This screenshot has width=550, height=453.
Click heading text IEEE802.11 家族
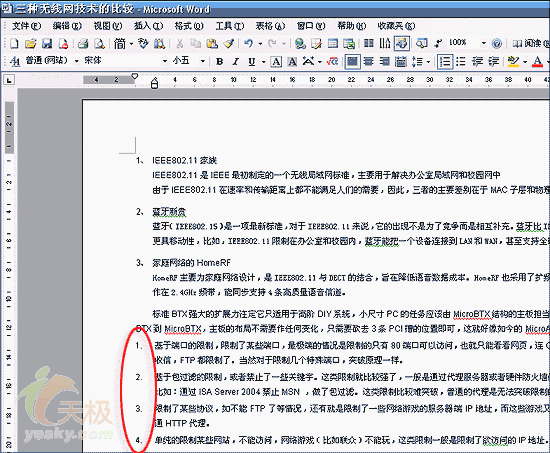(x=185, y=161)
